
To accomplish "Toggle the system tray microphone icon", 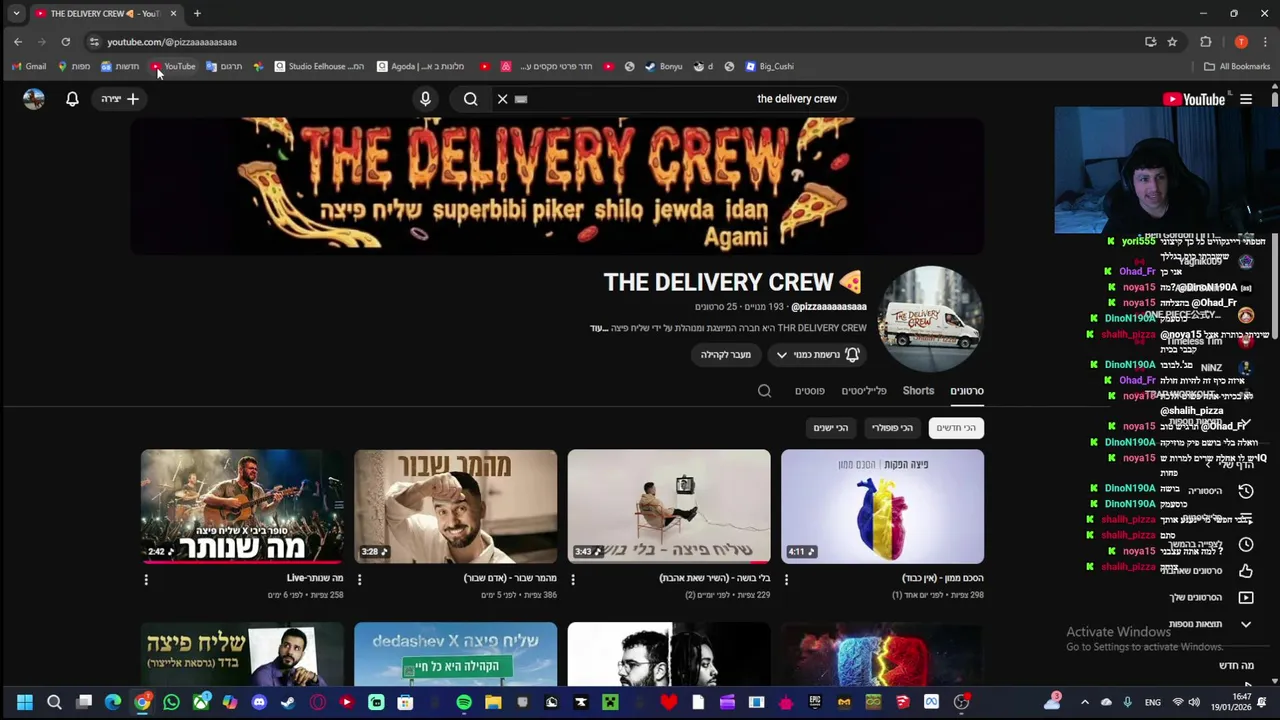I will tap(1127, 702).
